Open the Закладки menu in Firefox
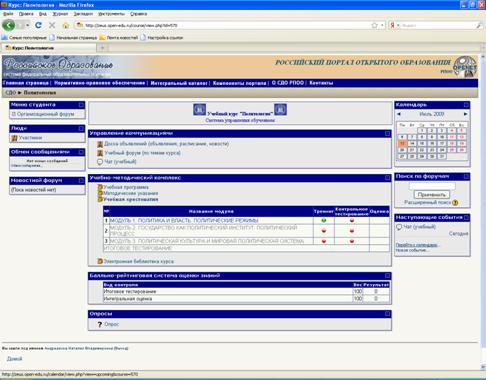Screen dimensions: 486x380 [x=83, y=14]
